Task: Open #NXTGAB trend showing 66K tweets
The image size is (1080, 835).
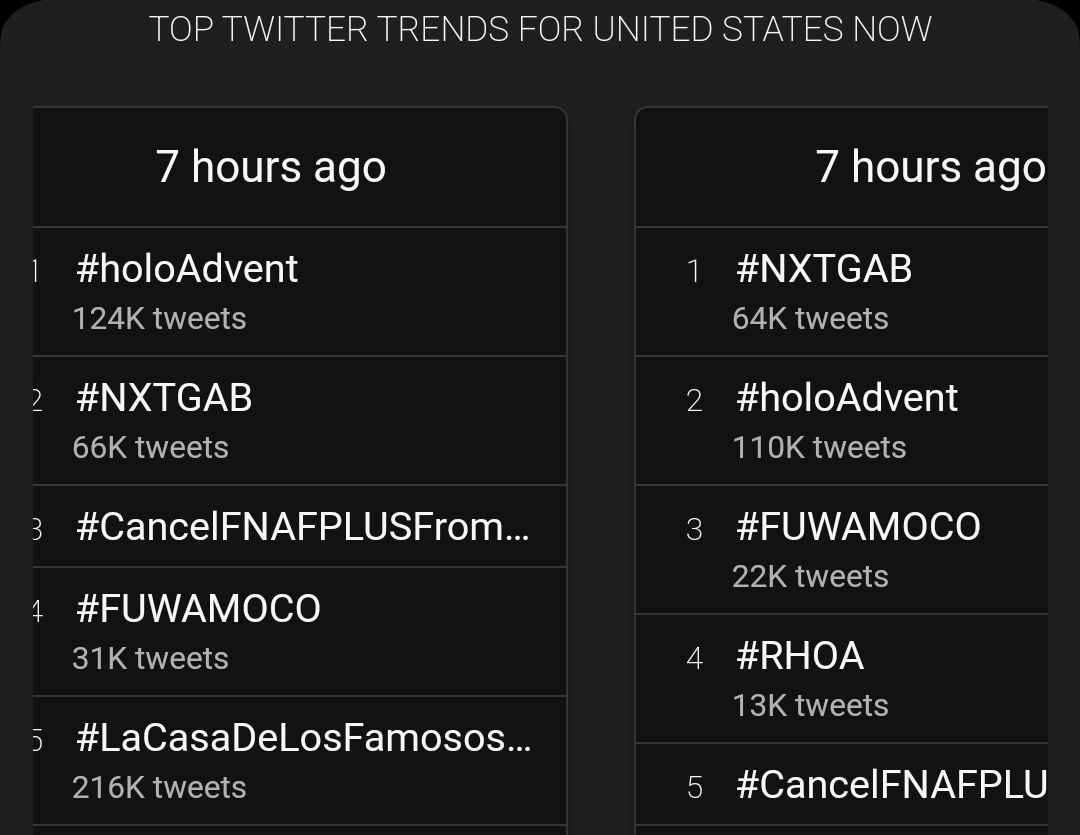Action: [x=164, y=398]
